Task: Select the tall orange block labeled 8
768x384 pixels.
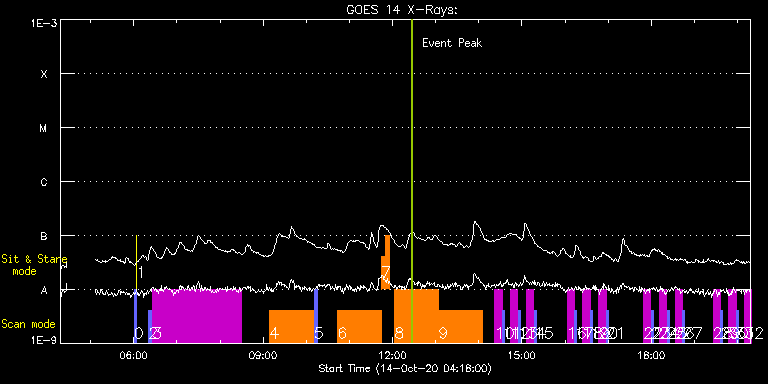Action: coord(416,316)
